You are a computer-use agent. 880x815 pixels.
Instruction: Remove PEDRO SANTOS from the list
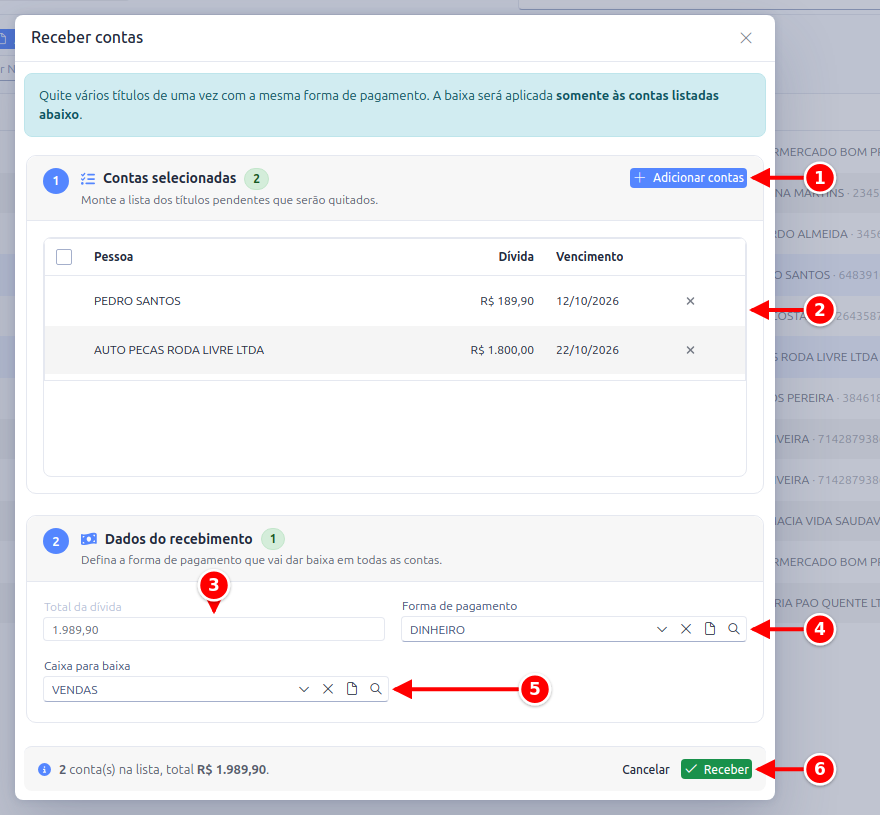tap(690, 301)
